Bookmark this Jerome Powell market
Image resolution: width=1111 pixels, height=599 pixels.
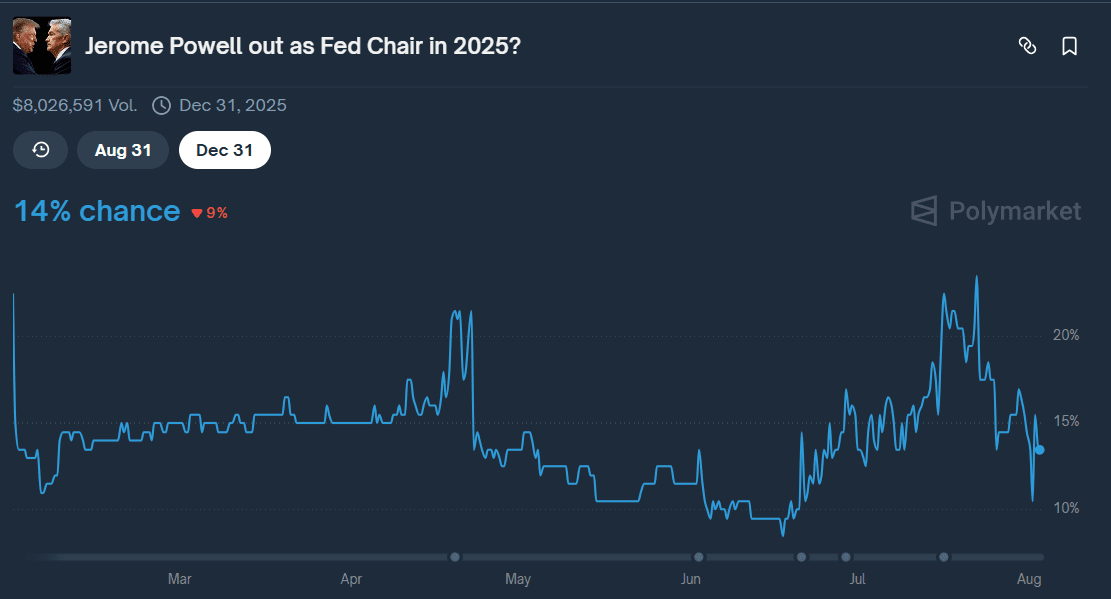1069,46
